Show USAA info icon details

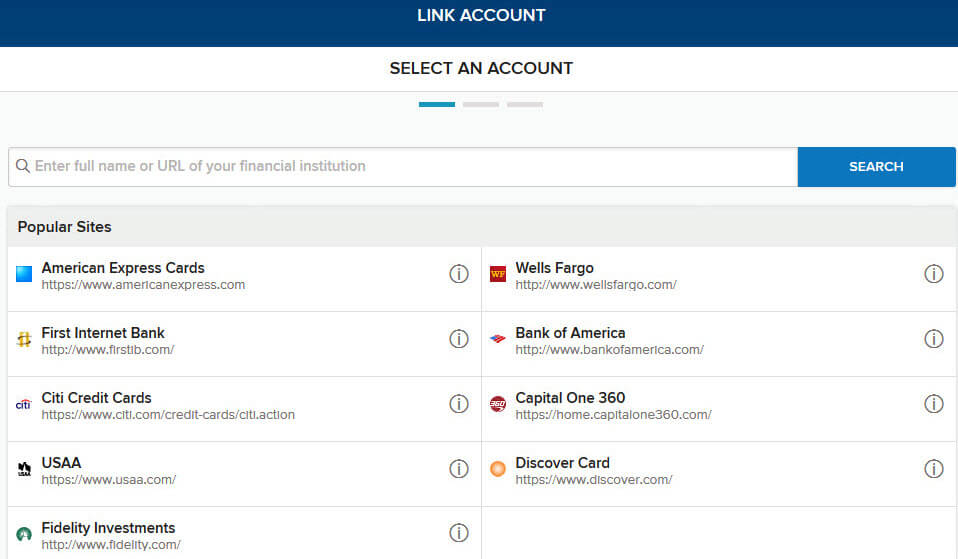coord(459,469)
